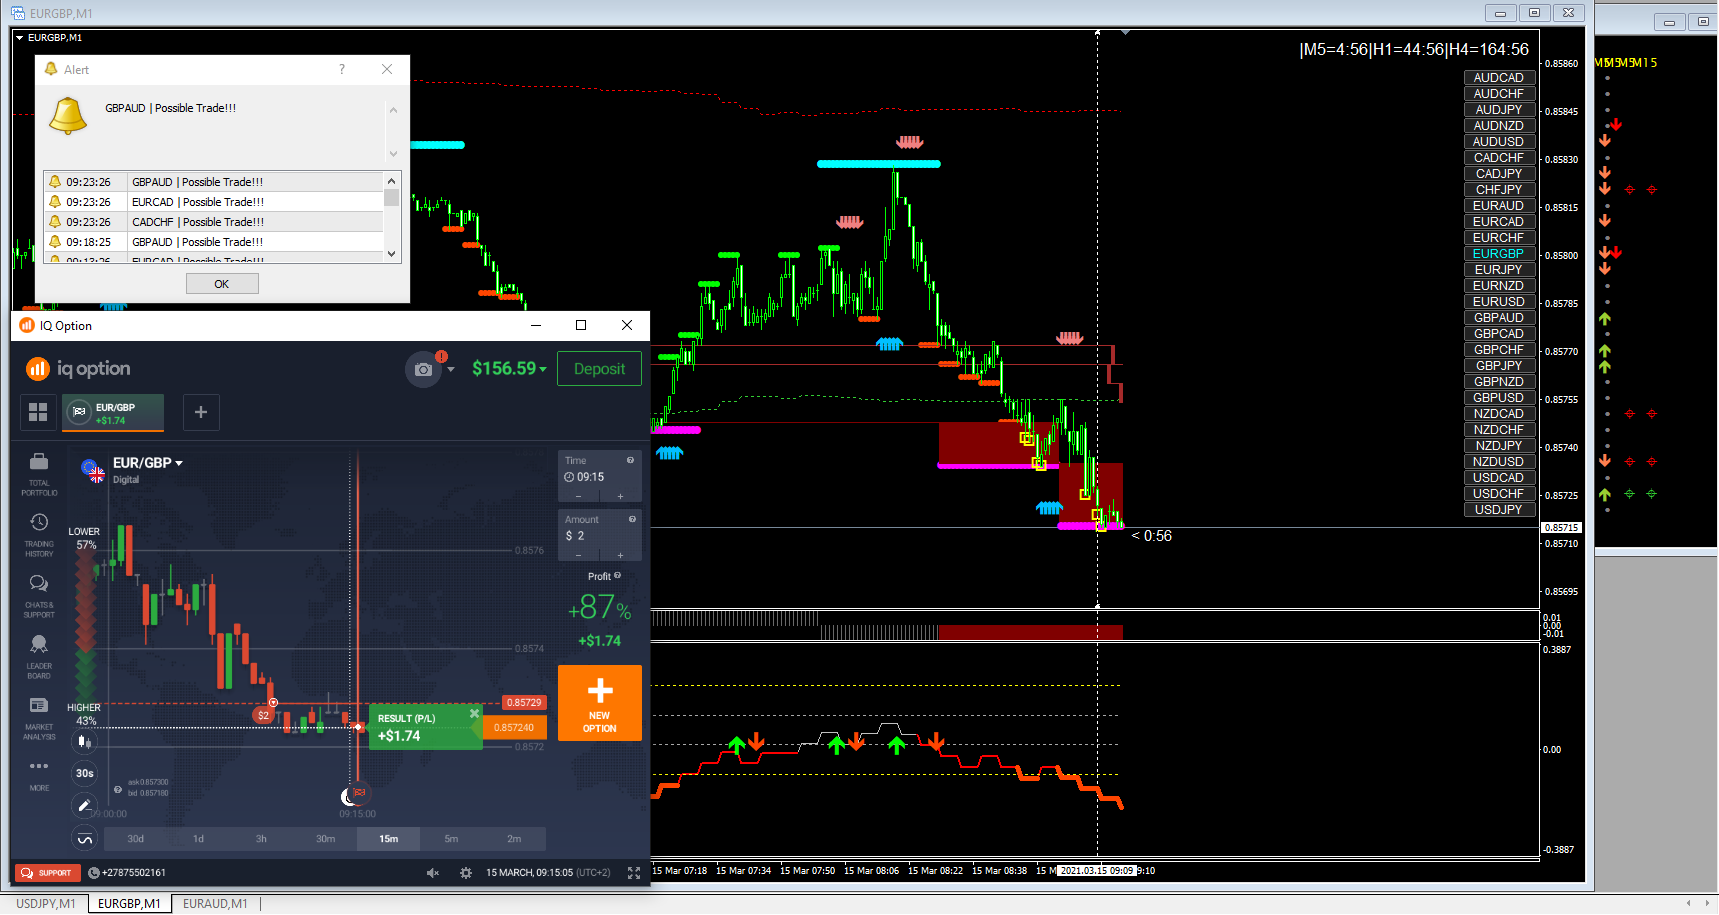Image resolution: width=1719 pixels, height=915 pixels.
Task: Click the orange New Option button
Action: coord(600,703)
